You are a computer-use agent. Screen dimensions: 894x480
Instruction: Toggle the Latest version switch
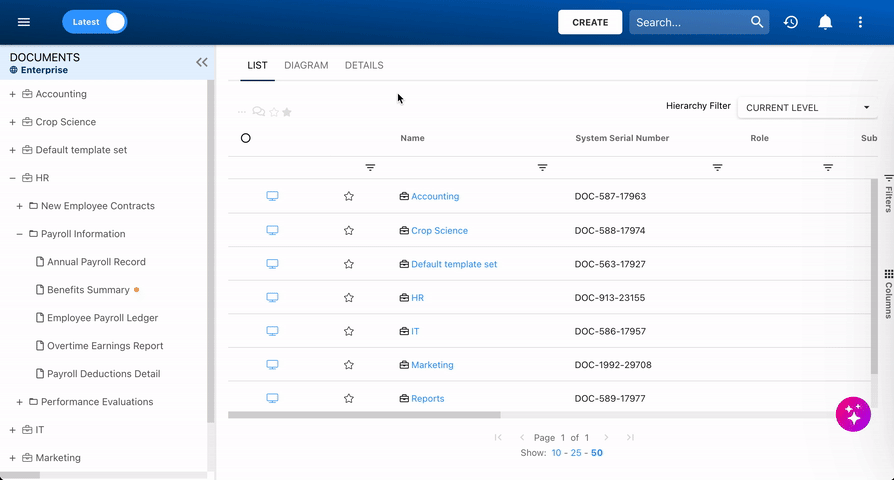[95, 22]
